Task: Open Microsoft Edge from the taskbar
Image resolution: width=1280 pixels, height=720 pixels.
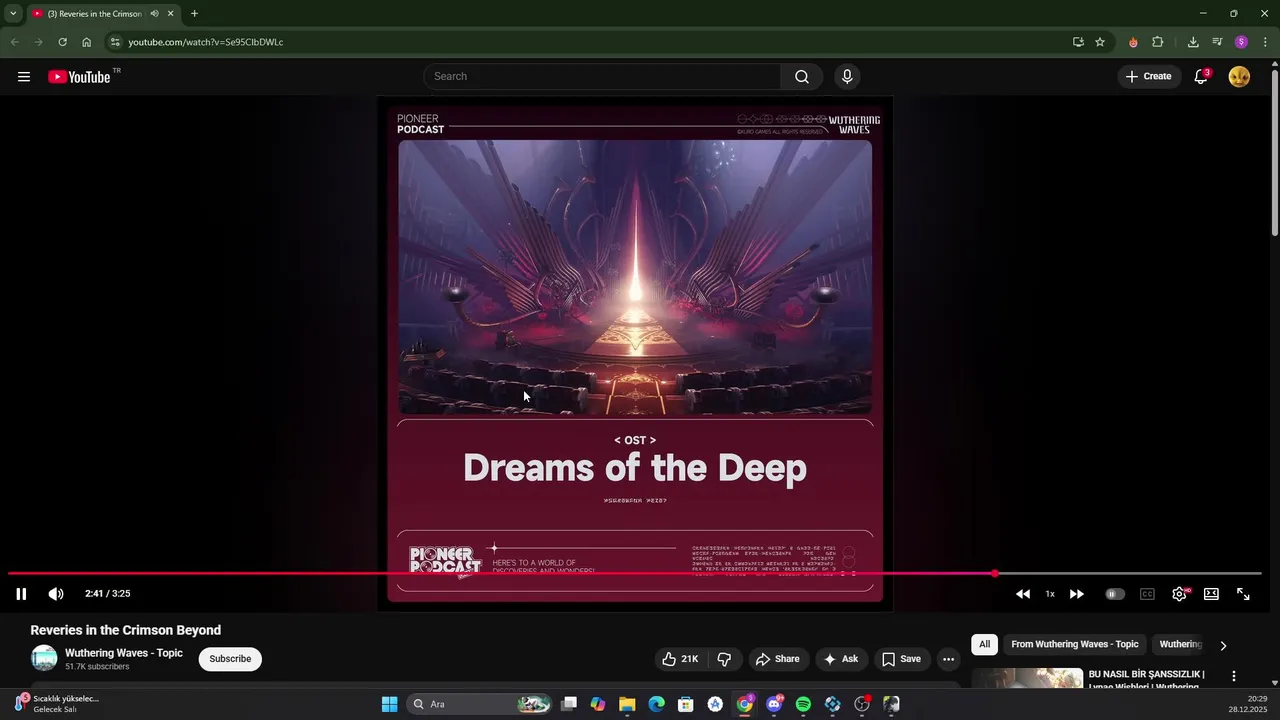Action: [656, 704]
